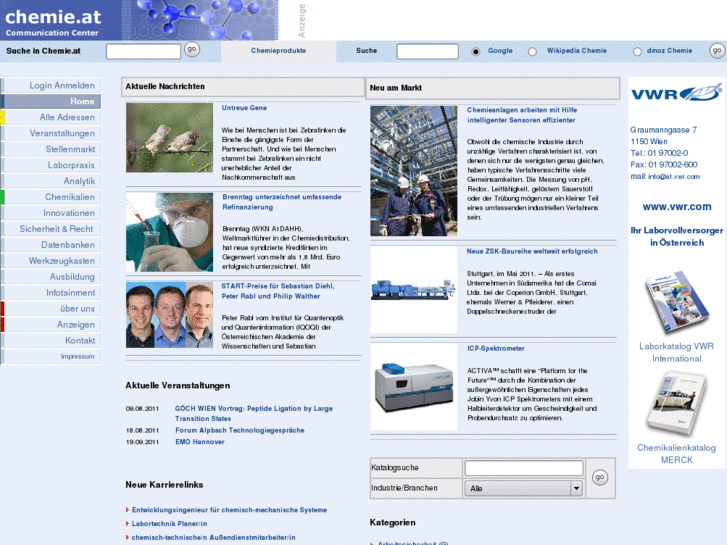This screenshot has width=727, height=545.
Task: Open the Veranstaltungen menu item
Action: coord(51,134)
